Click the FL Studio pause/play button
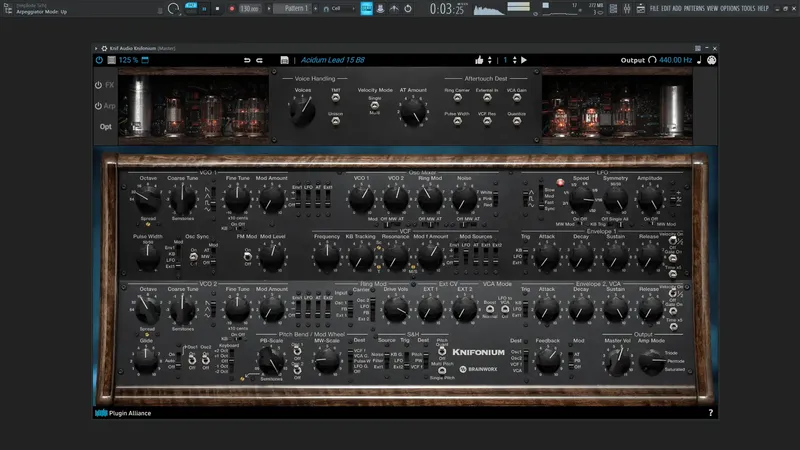The height and width of the screenshot is (450, 800). [204, 9]
